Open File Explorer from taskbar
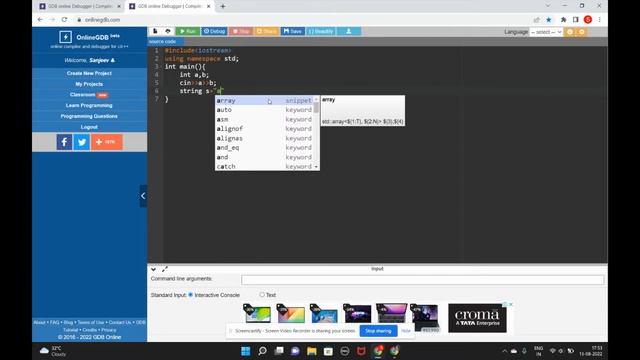640x360 pixels. click(x=312, y=351)
